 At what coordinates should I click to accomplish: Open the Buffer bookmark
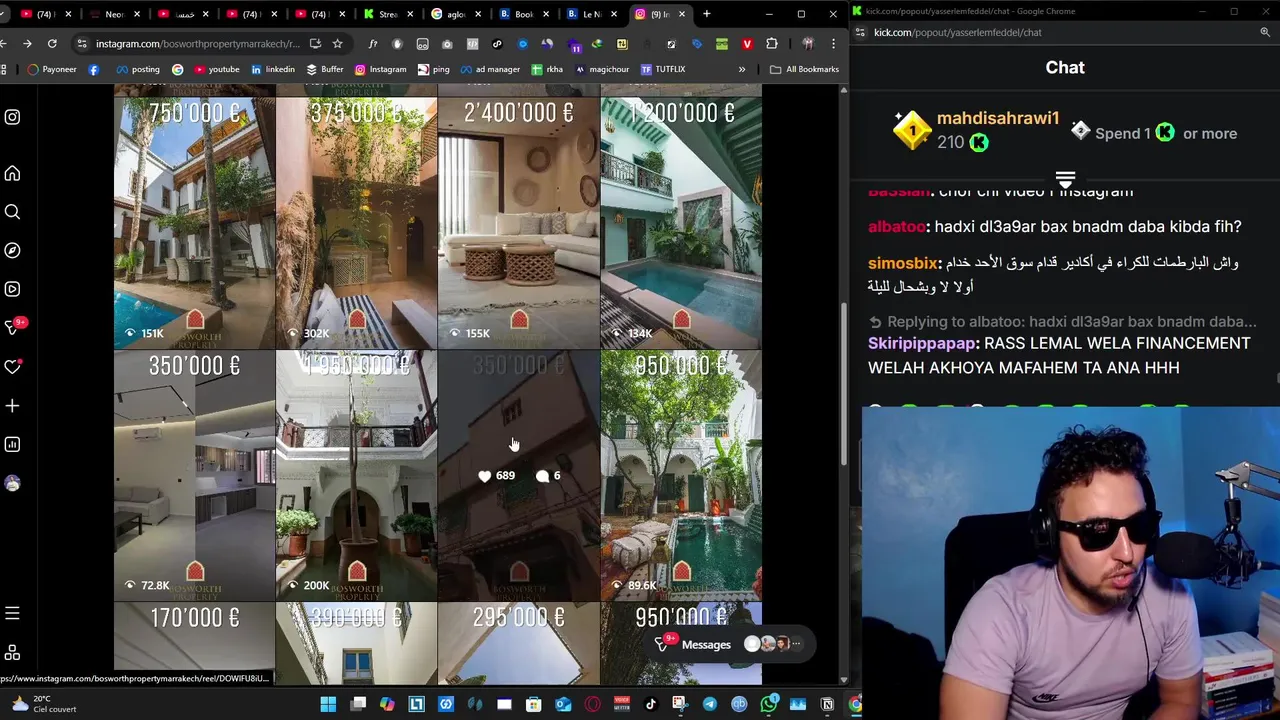325,69
